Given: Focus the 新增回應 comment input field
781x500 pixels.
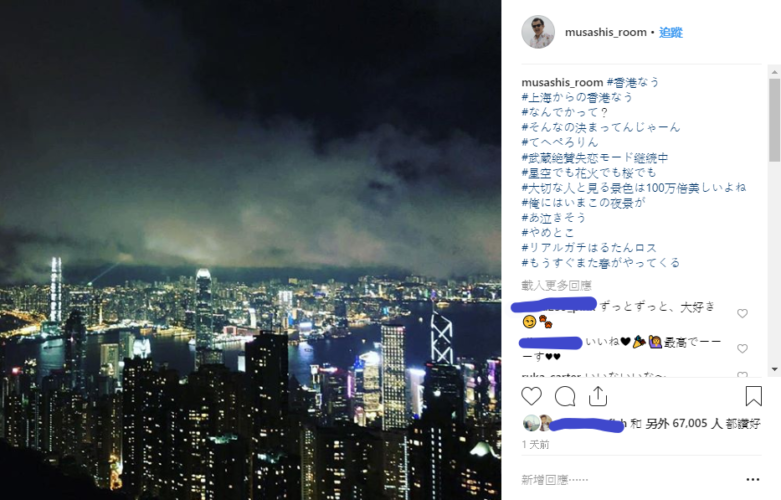Looking at the screenshot, I should 630,480.
